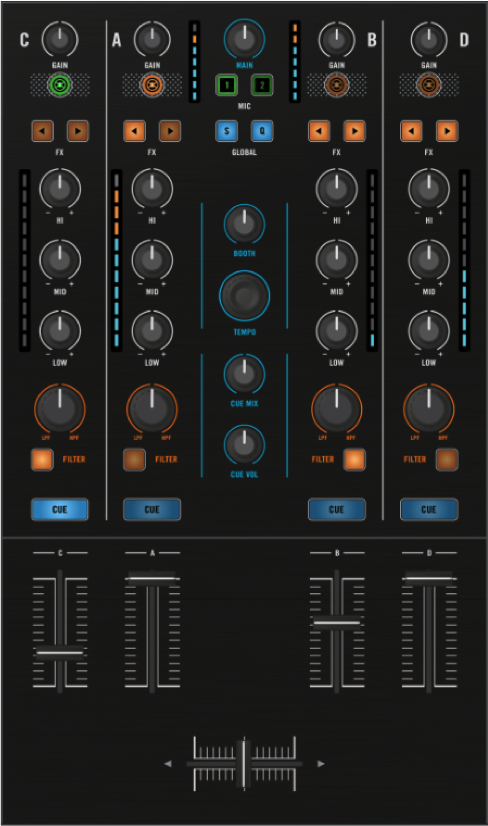Screen dimensions: 488x826
Task: Click the CUE MIX knob
Action: pyautogui.click(x=244, y=374)
